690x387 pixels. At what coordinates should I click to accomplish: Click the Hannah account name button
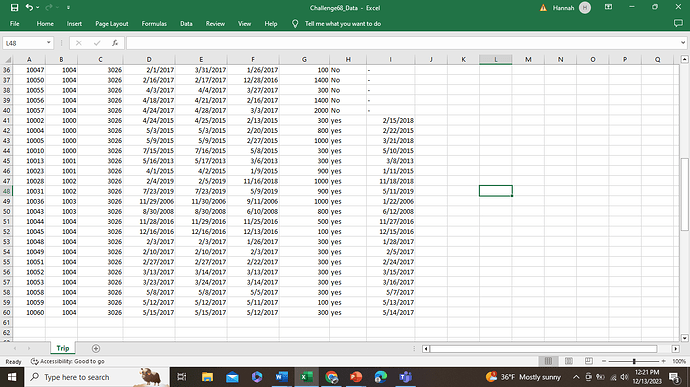click(563, 7)
